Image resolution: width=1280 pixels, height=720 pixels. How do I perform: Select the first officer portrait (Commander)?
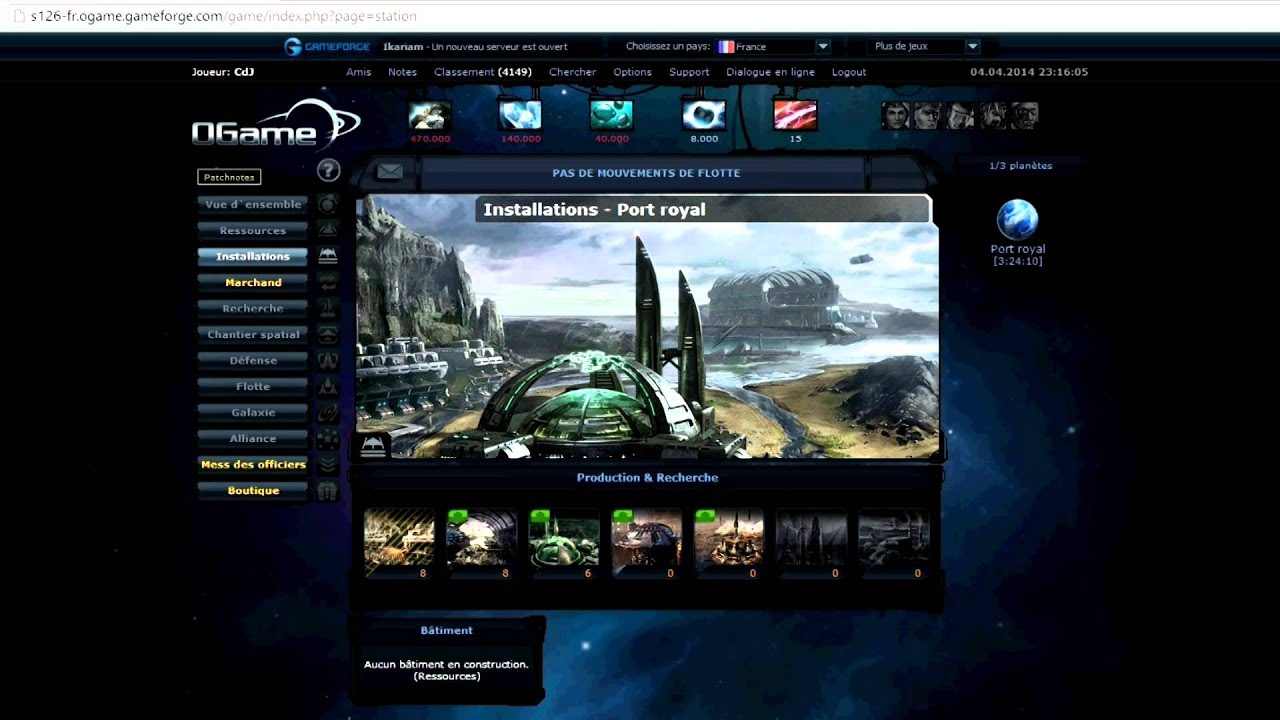[895, 116]
